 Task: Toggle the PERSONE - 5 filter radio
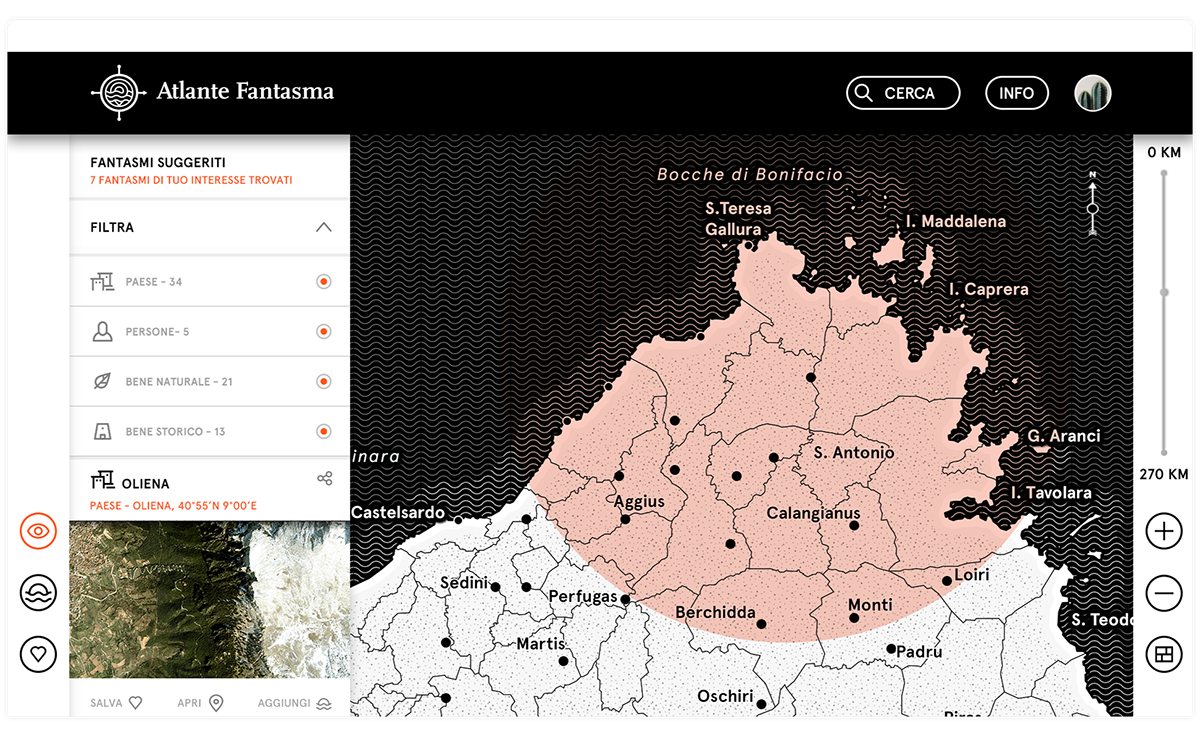323,332
